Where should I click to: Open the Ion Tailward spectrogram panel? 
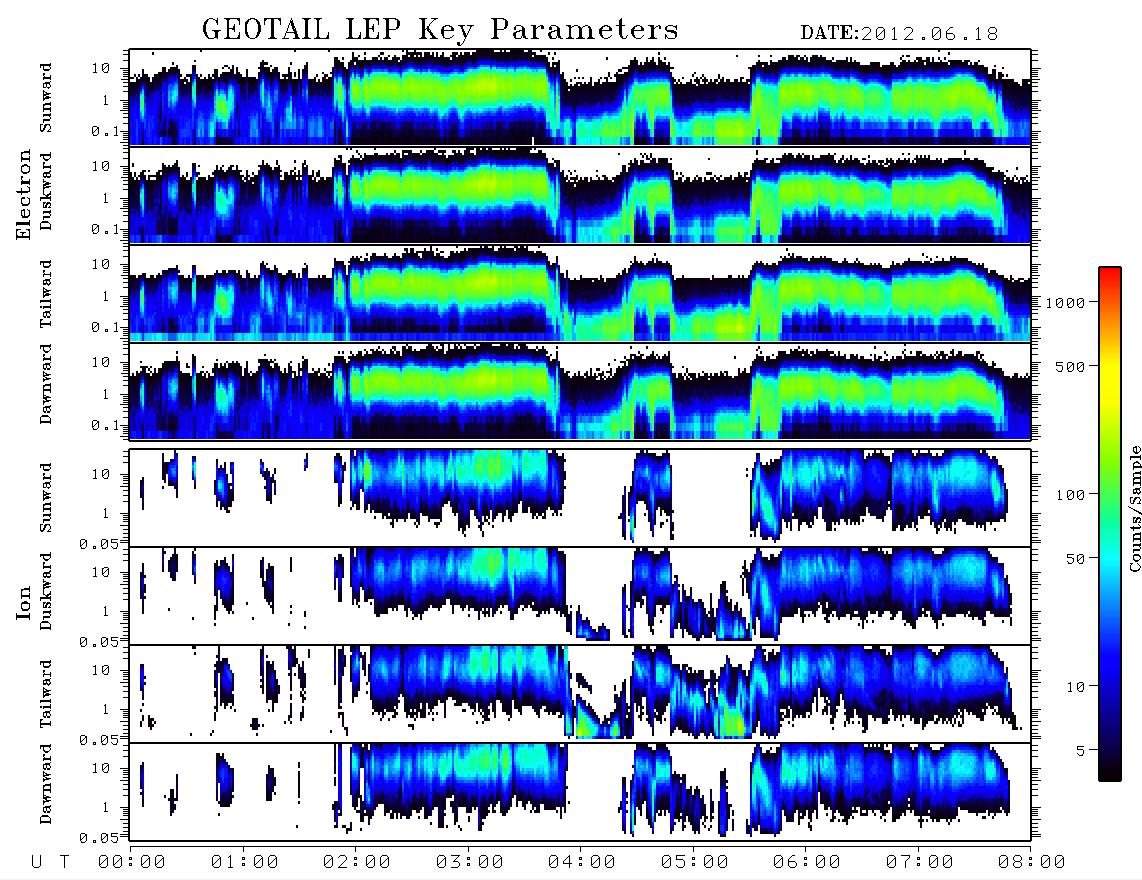(x=580, y=694)
